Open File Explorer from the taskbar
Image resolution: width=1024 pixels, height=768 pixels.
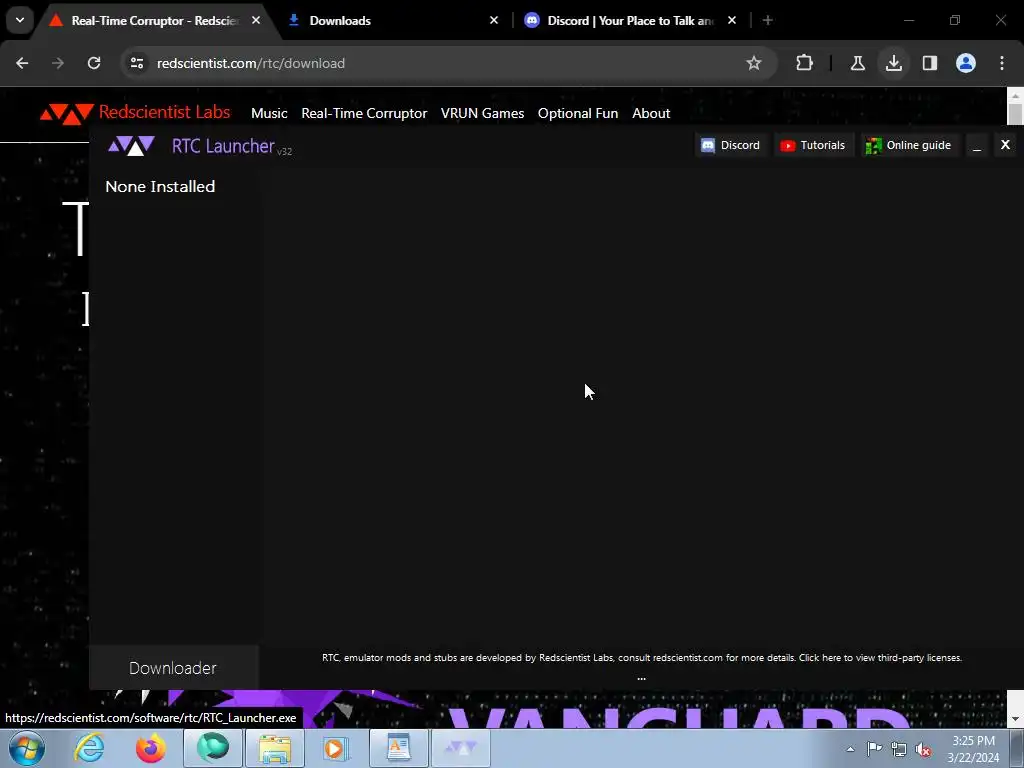[x=275, y=748]
